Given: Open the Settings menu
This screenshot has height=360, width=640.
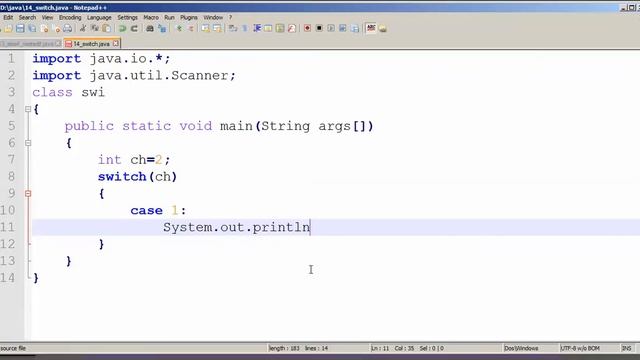Looking at the screenshot, I should (128, 18).
